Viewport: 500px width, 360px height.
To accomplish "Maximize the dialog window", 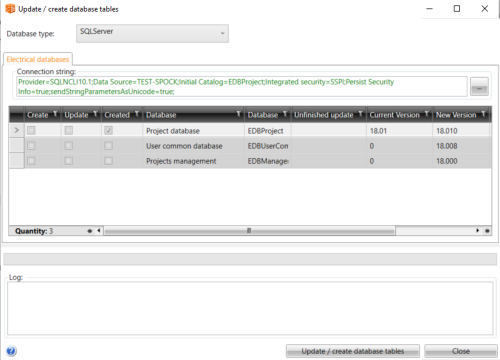I will point(457,9).
